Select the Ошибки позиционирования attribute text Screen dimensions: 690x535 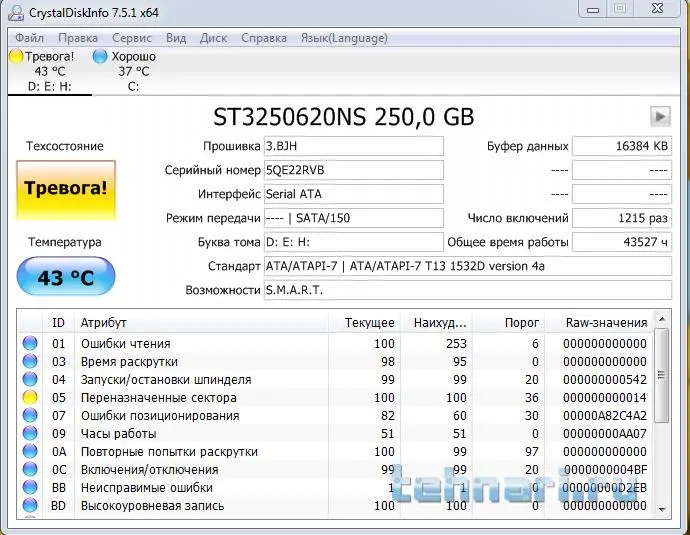pyautogui.click(x=160, y=416)
